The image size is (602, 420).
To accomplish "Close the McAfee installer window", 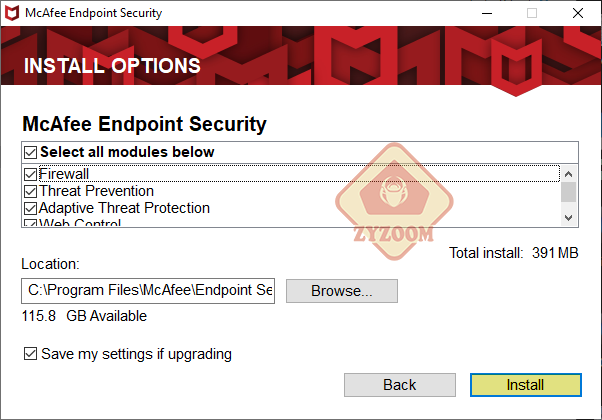I will pyautogui.click(x=577, y=13).
